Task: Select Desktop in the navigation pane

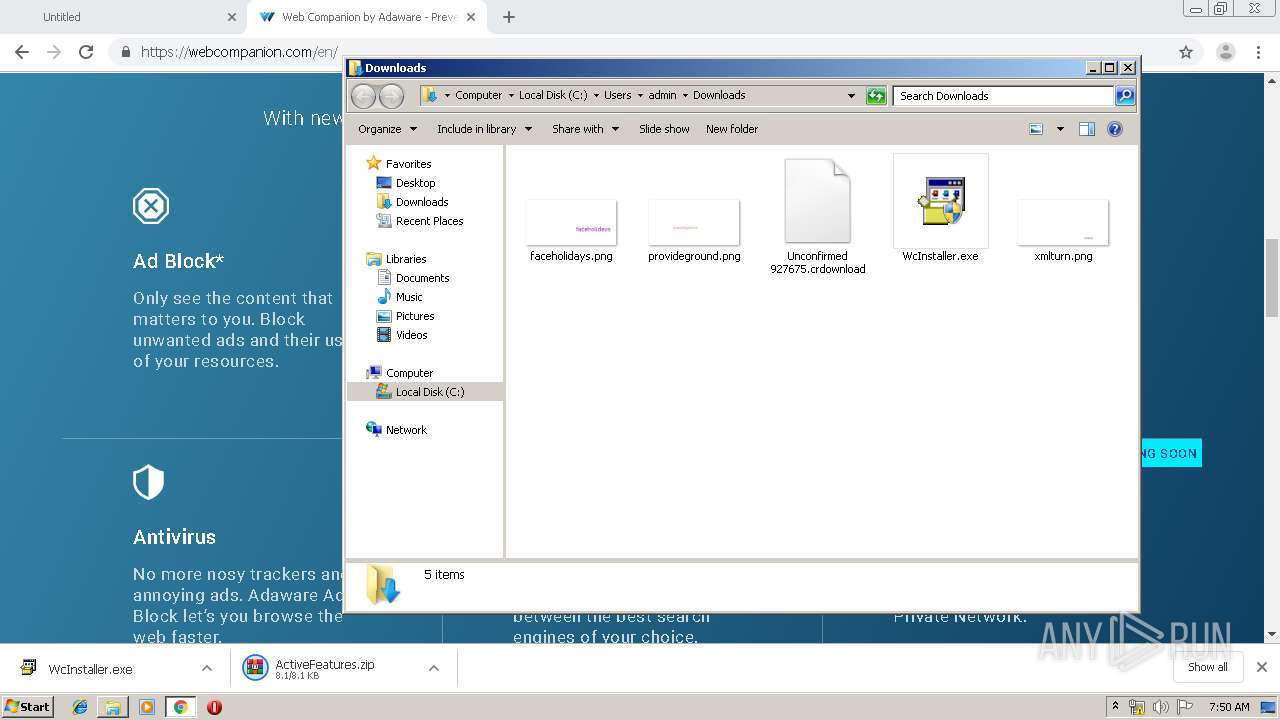Action: click(x=415, y=183)
